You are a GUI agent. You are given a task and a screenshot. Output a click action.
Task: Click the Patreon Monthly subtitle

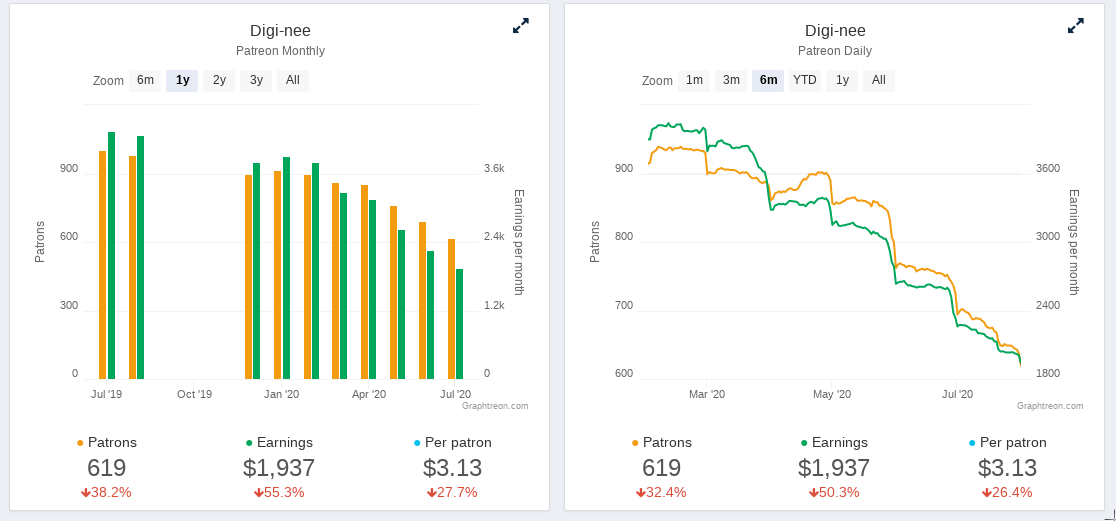click(280, 51)
